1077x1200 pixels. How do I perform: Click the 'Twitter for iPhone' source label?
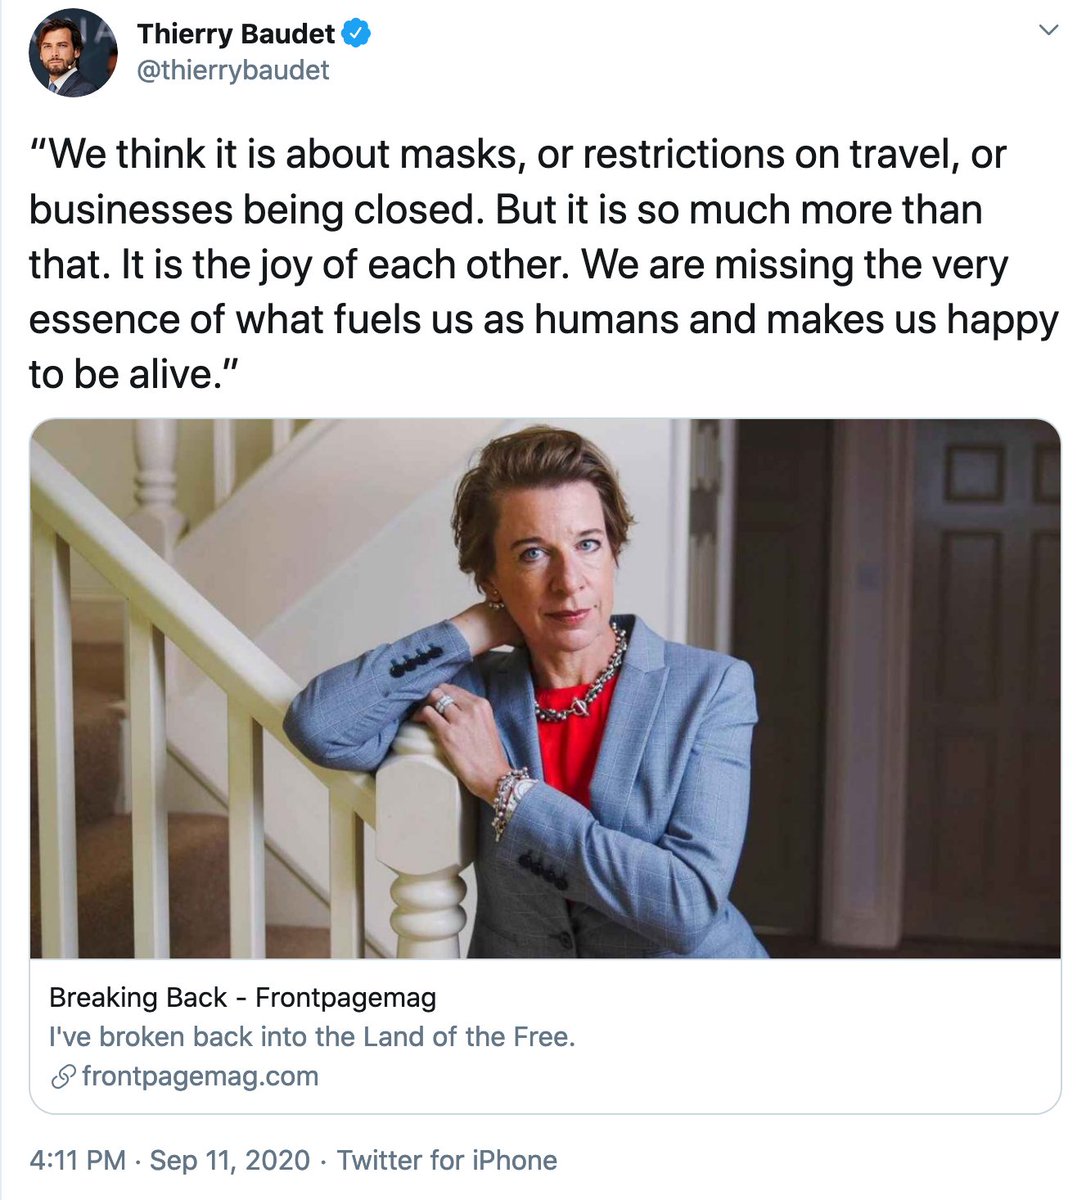[x=447, y=1160]
